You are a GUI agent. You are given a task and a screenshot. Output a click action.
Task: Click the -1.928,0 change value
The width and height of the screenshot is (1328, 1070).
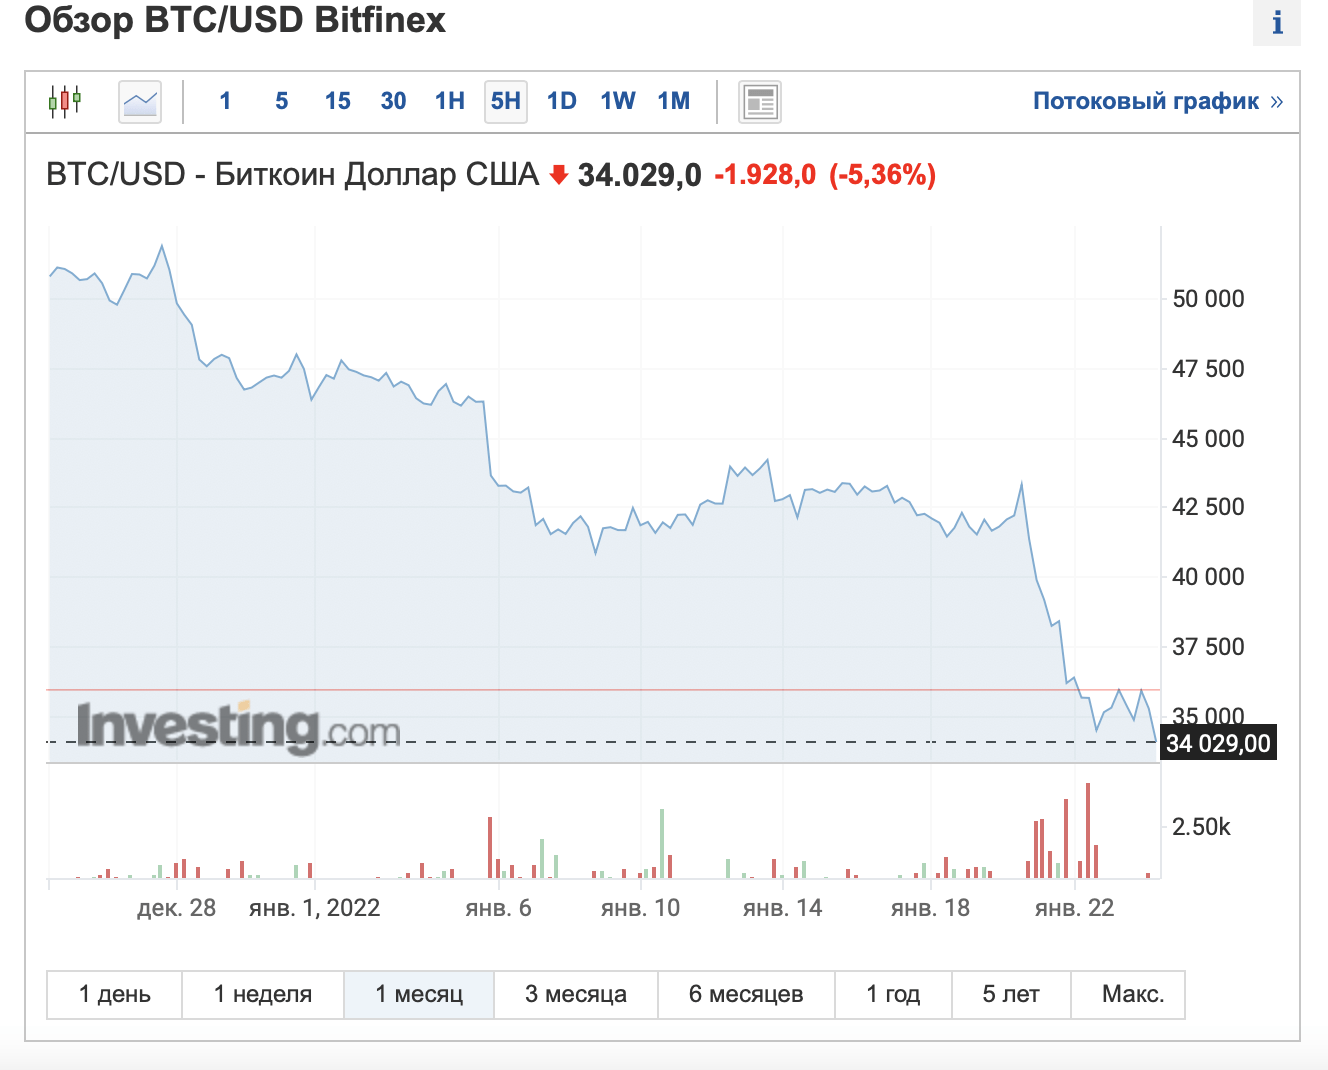tap(765, 175)
